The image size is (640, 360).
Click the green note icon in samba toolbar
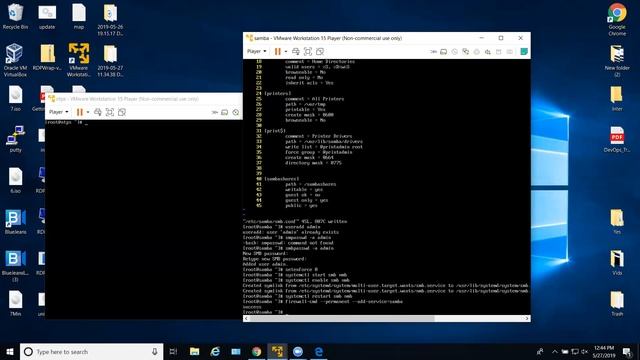pos(524,51)
